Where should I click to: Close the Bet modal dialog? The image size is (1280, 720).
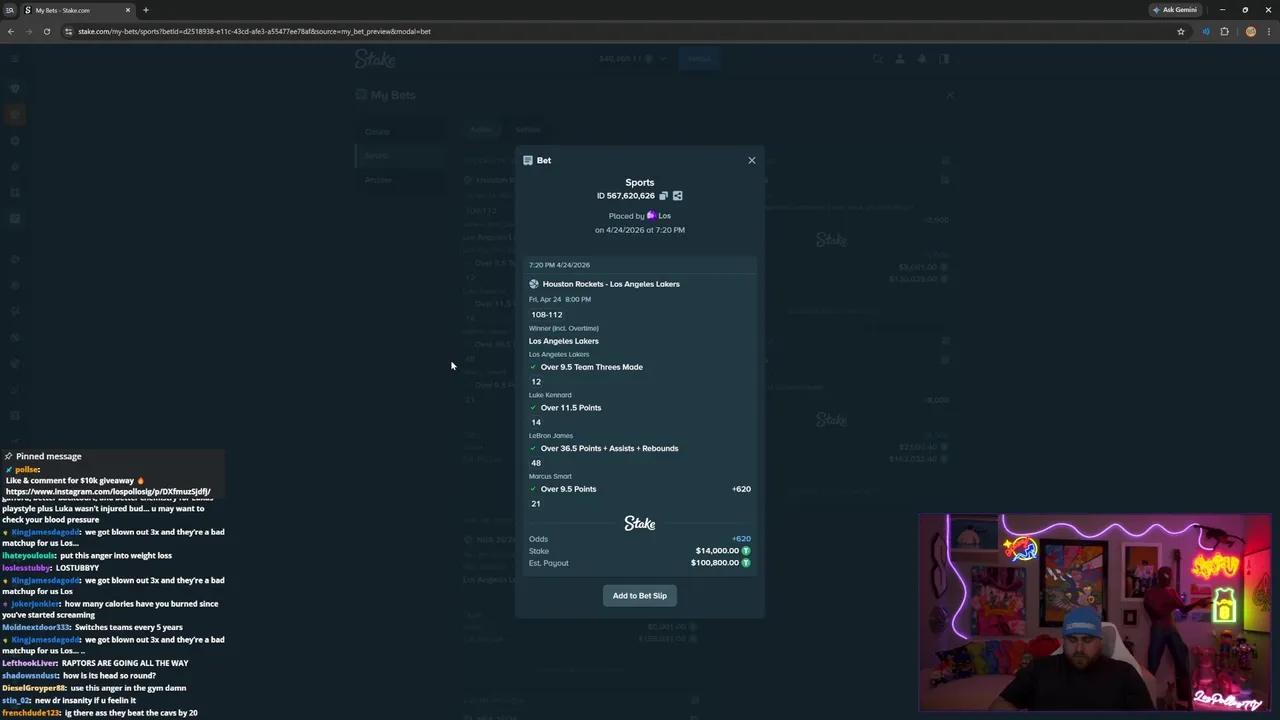[752, 160]
